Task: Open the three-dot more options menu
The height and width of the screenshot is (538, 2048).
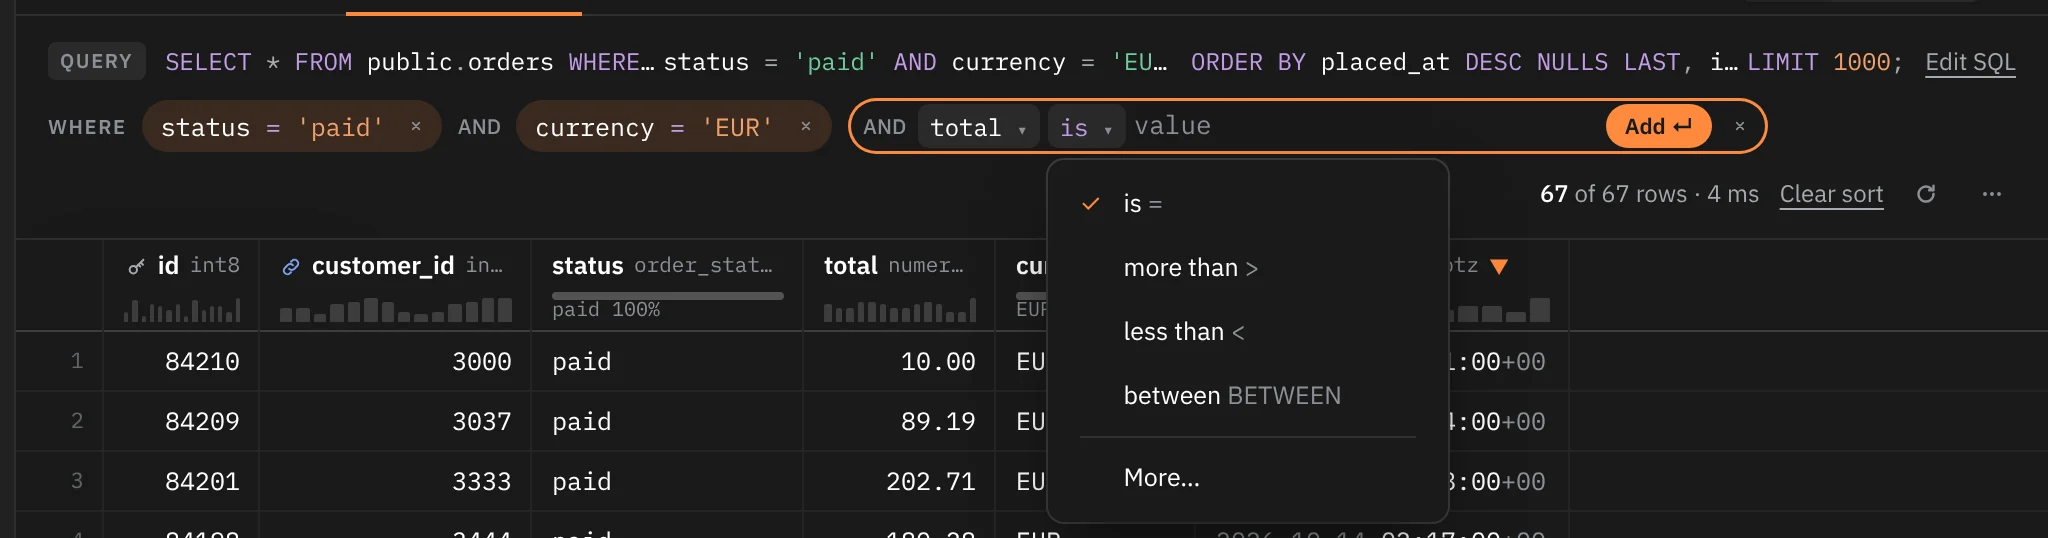Action: (1992, 194)
